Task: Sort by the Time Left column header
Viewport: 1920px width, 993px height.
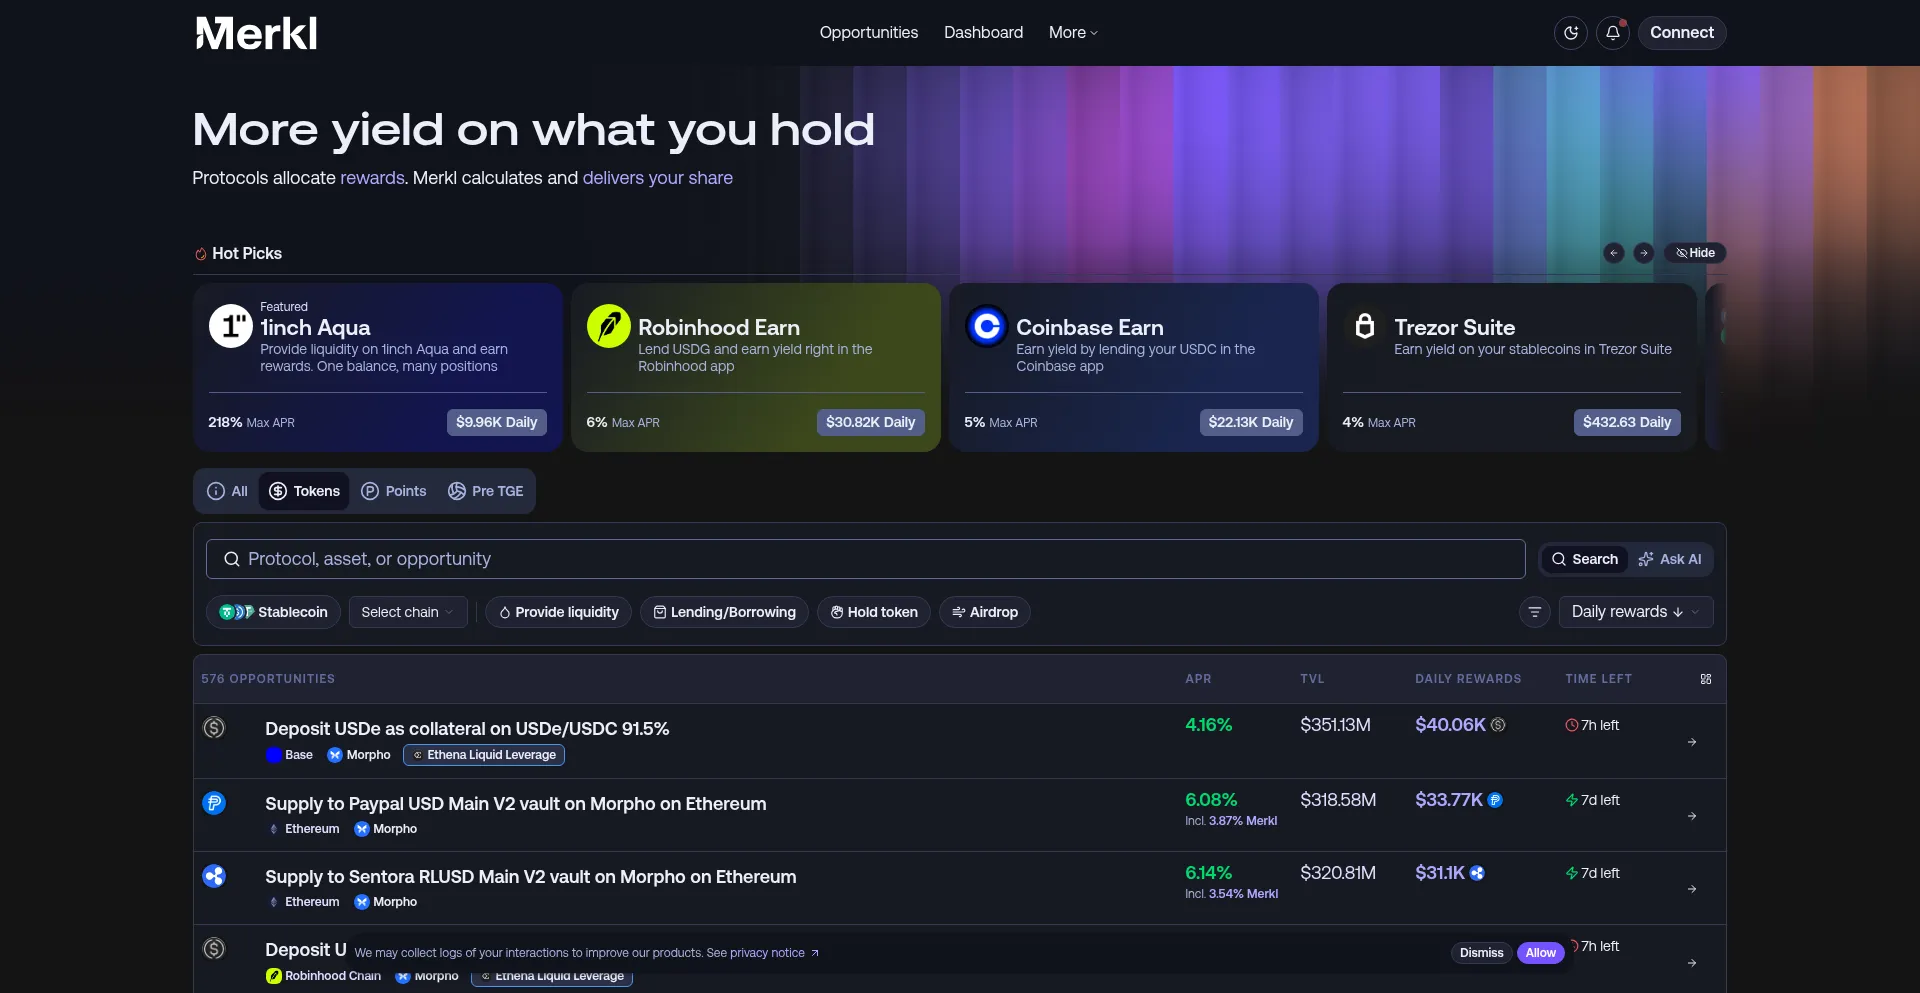Action: click(1598, 679)
